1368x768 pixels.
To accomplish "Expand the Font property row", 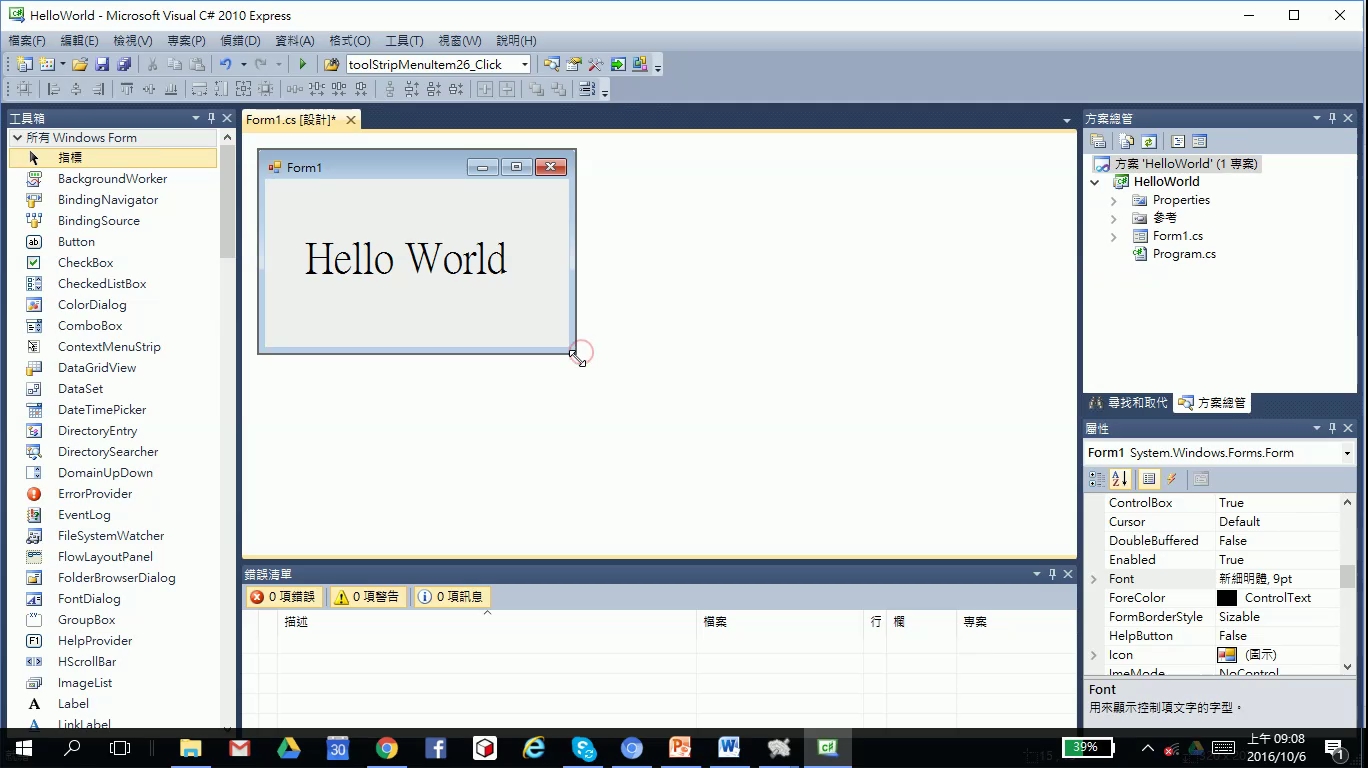I will [x=1094, y=579].
